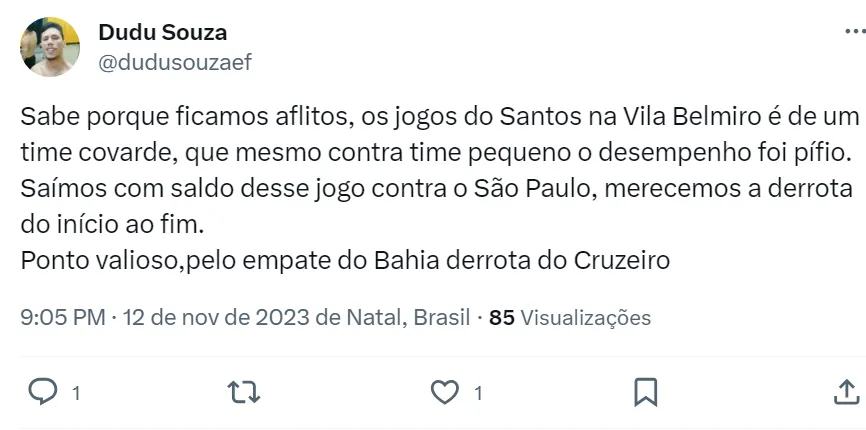Click the 9:05 PM timestamp
The image size is (866, 430).
[62, 318]
